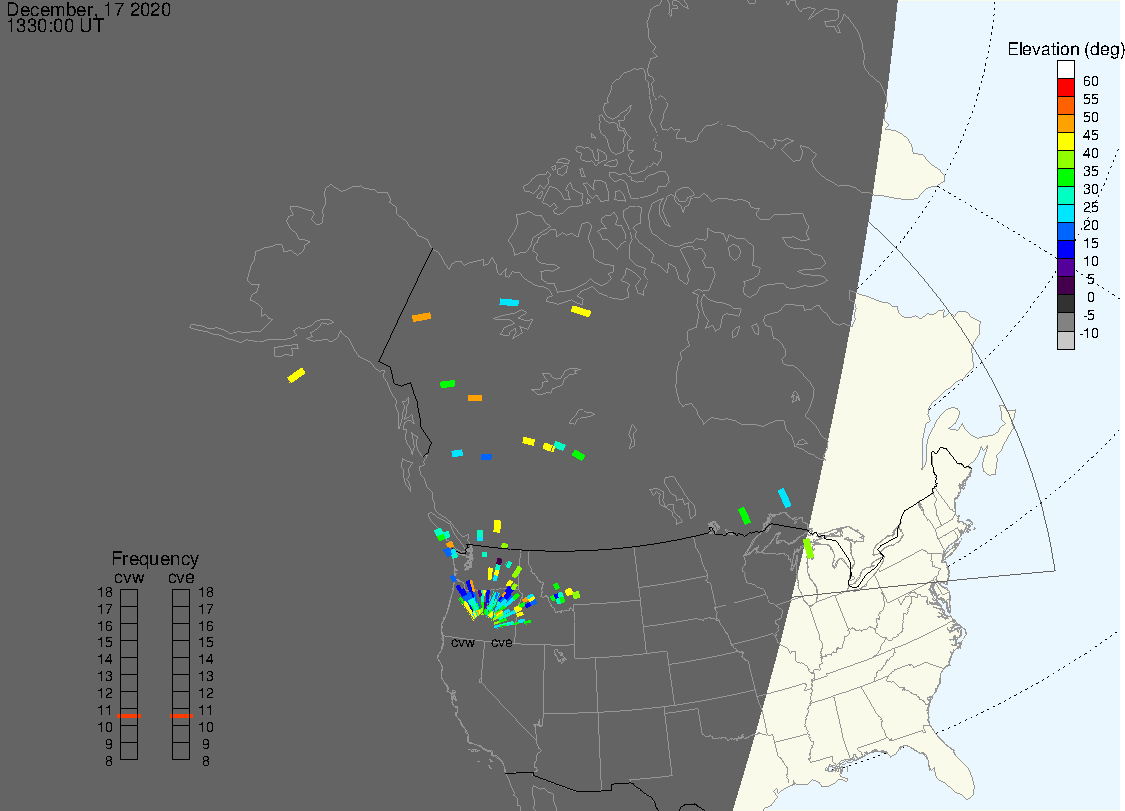Click the pure blue swatch between 15 and 10
The width and height of the screenshot is (1125, 811).
pyautogui.click(x=1065, y=250)
